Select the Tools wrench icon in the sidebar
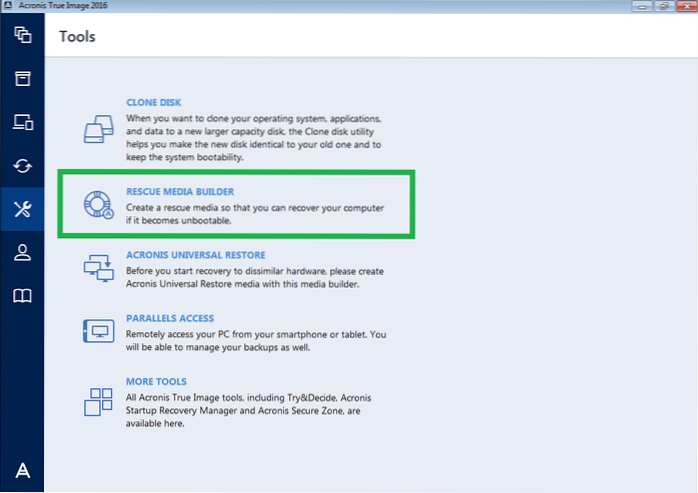The image size is (698, 493). click(22, 209)
